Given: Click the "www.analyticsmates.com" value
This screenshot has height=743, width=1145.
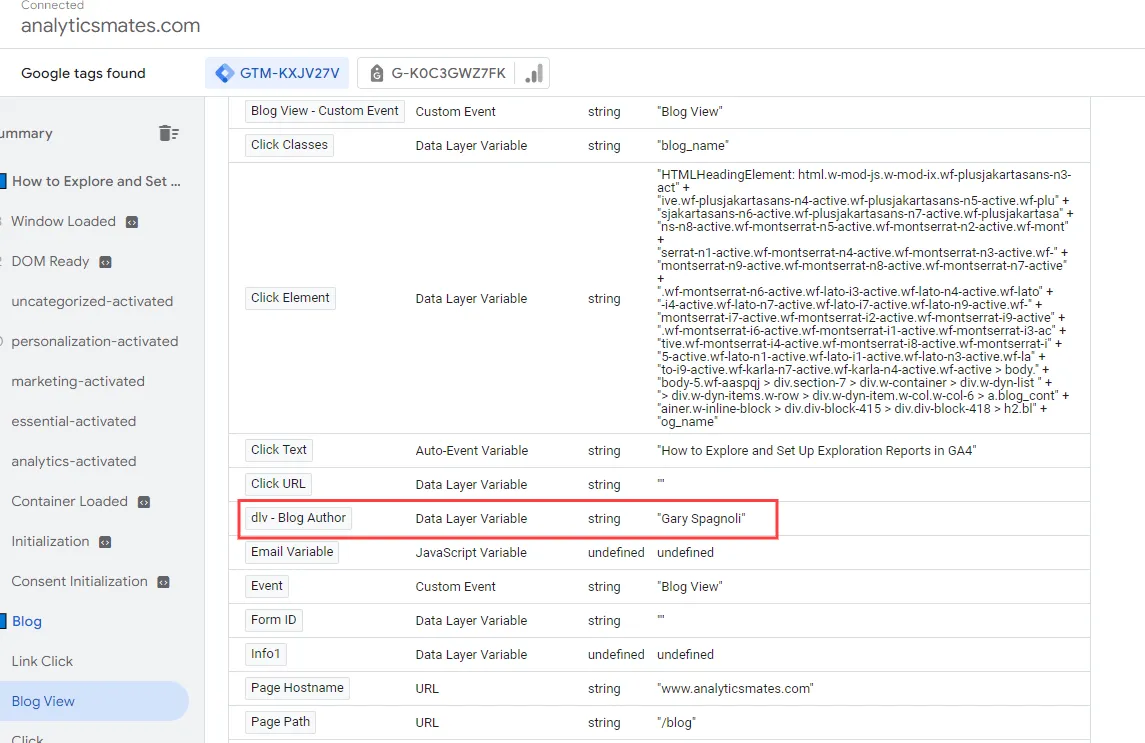Looking at the screenshot, I should tap(735, 689).
